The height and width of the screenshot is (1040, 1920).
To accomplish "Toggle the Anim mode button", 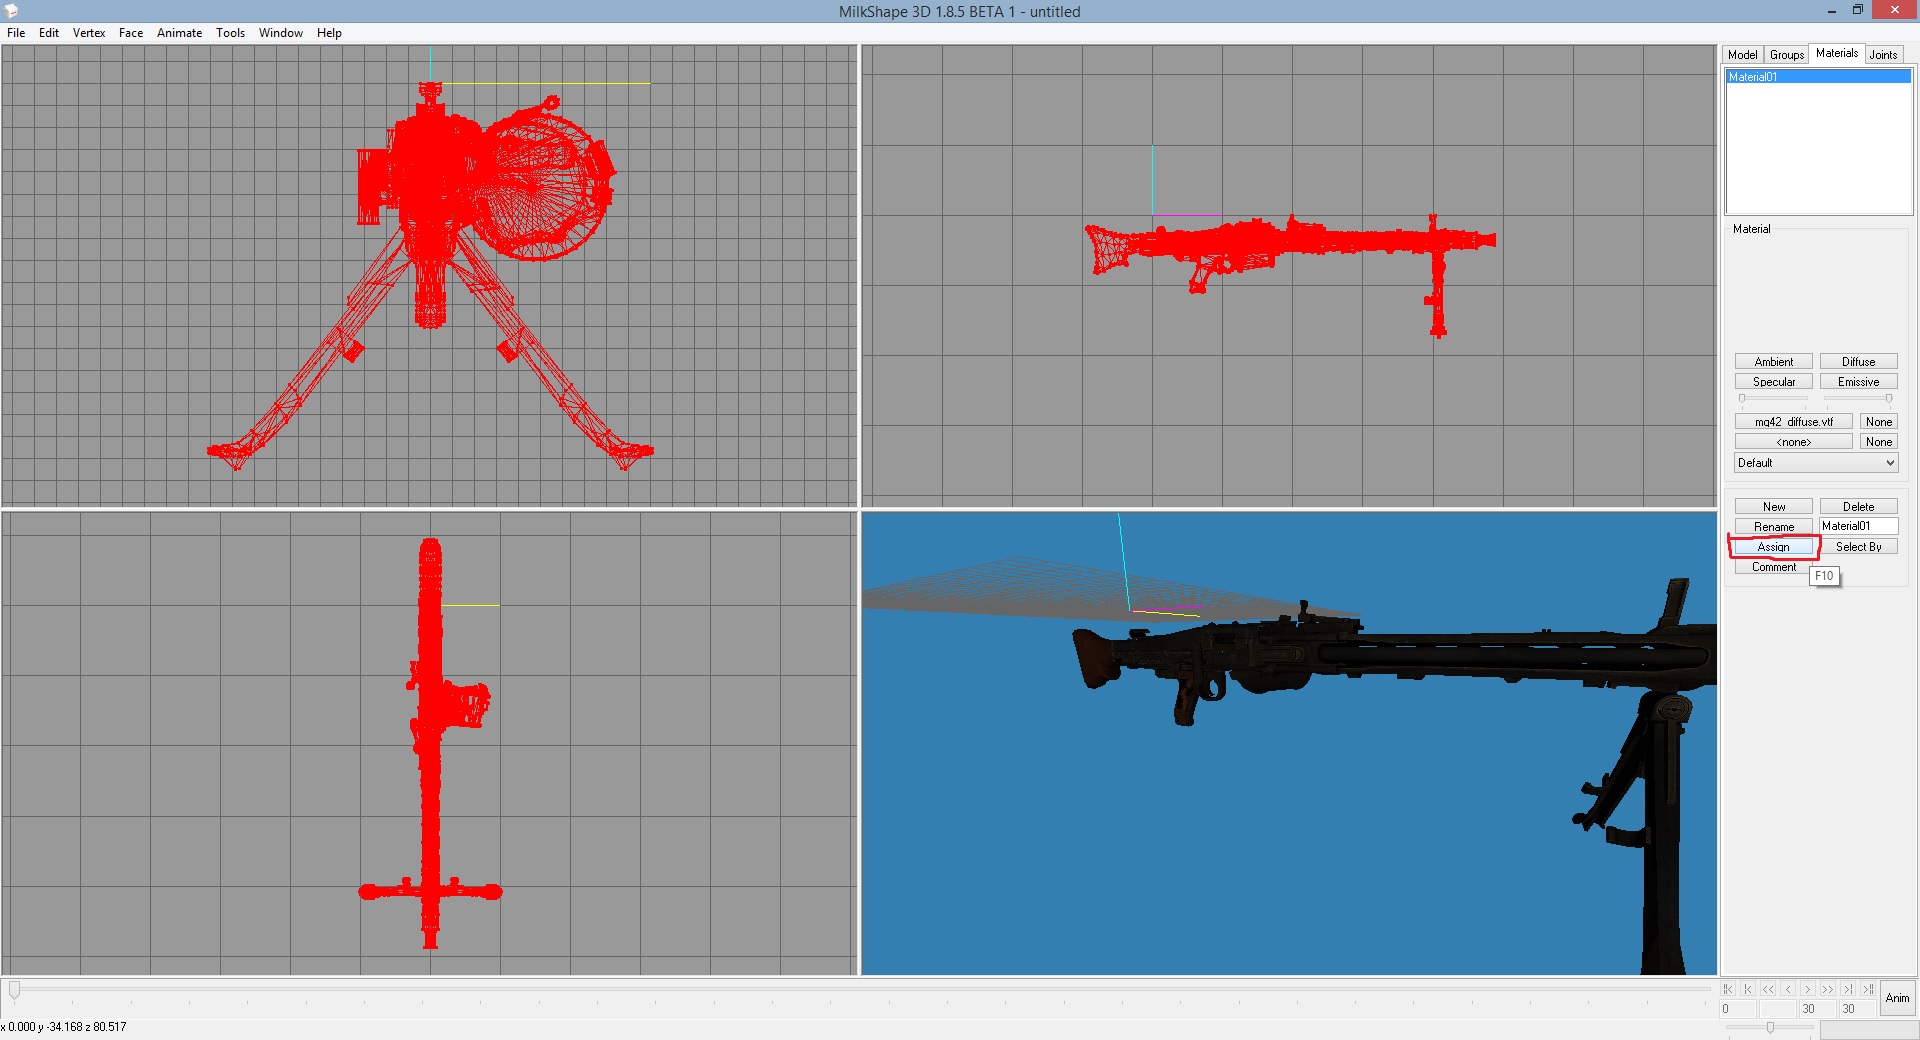I will tap(1897, 998).
